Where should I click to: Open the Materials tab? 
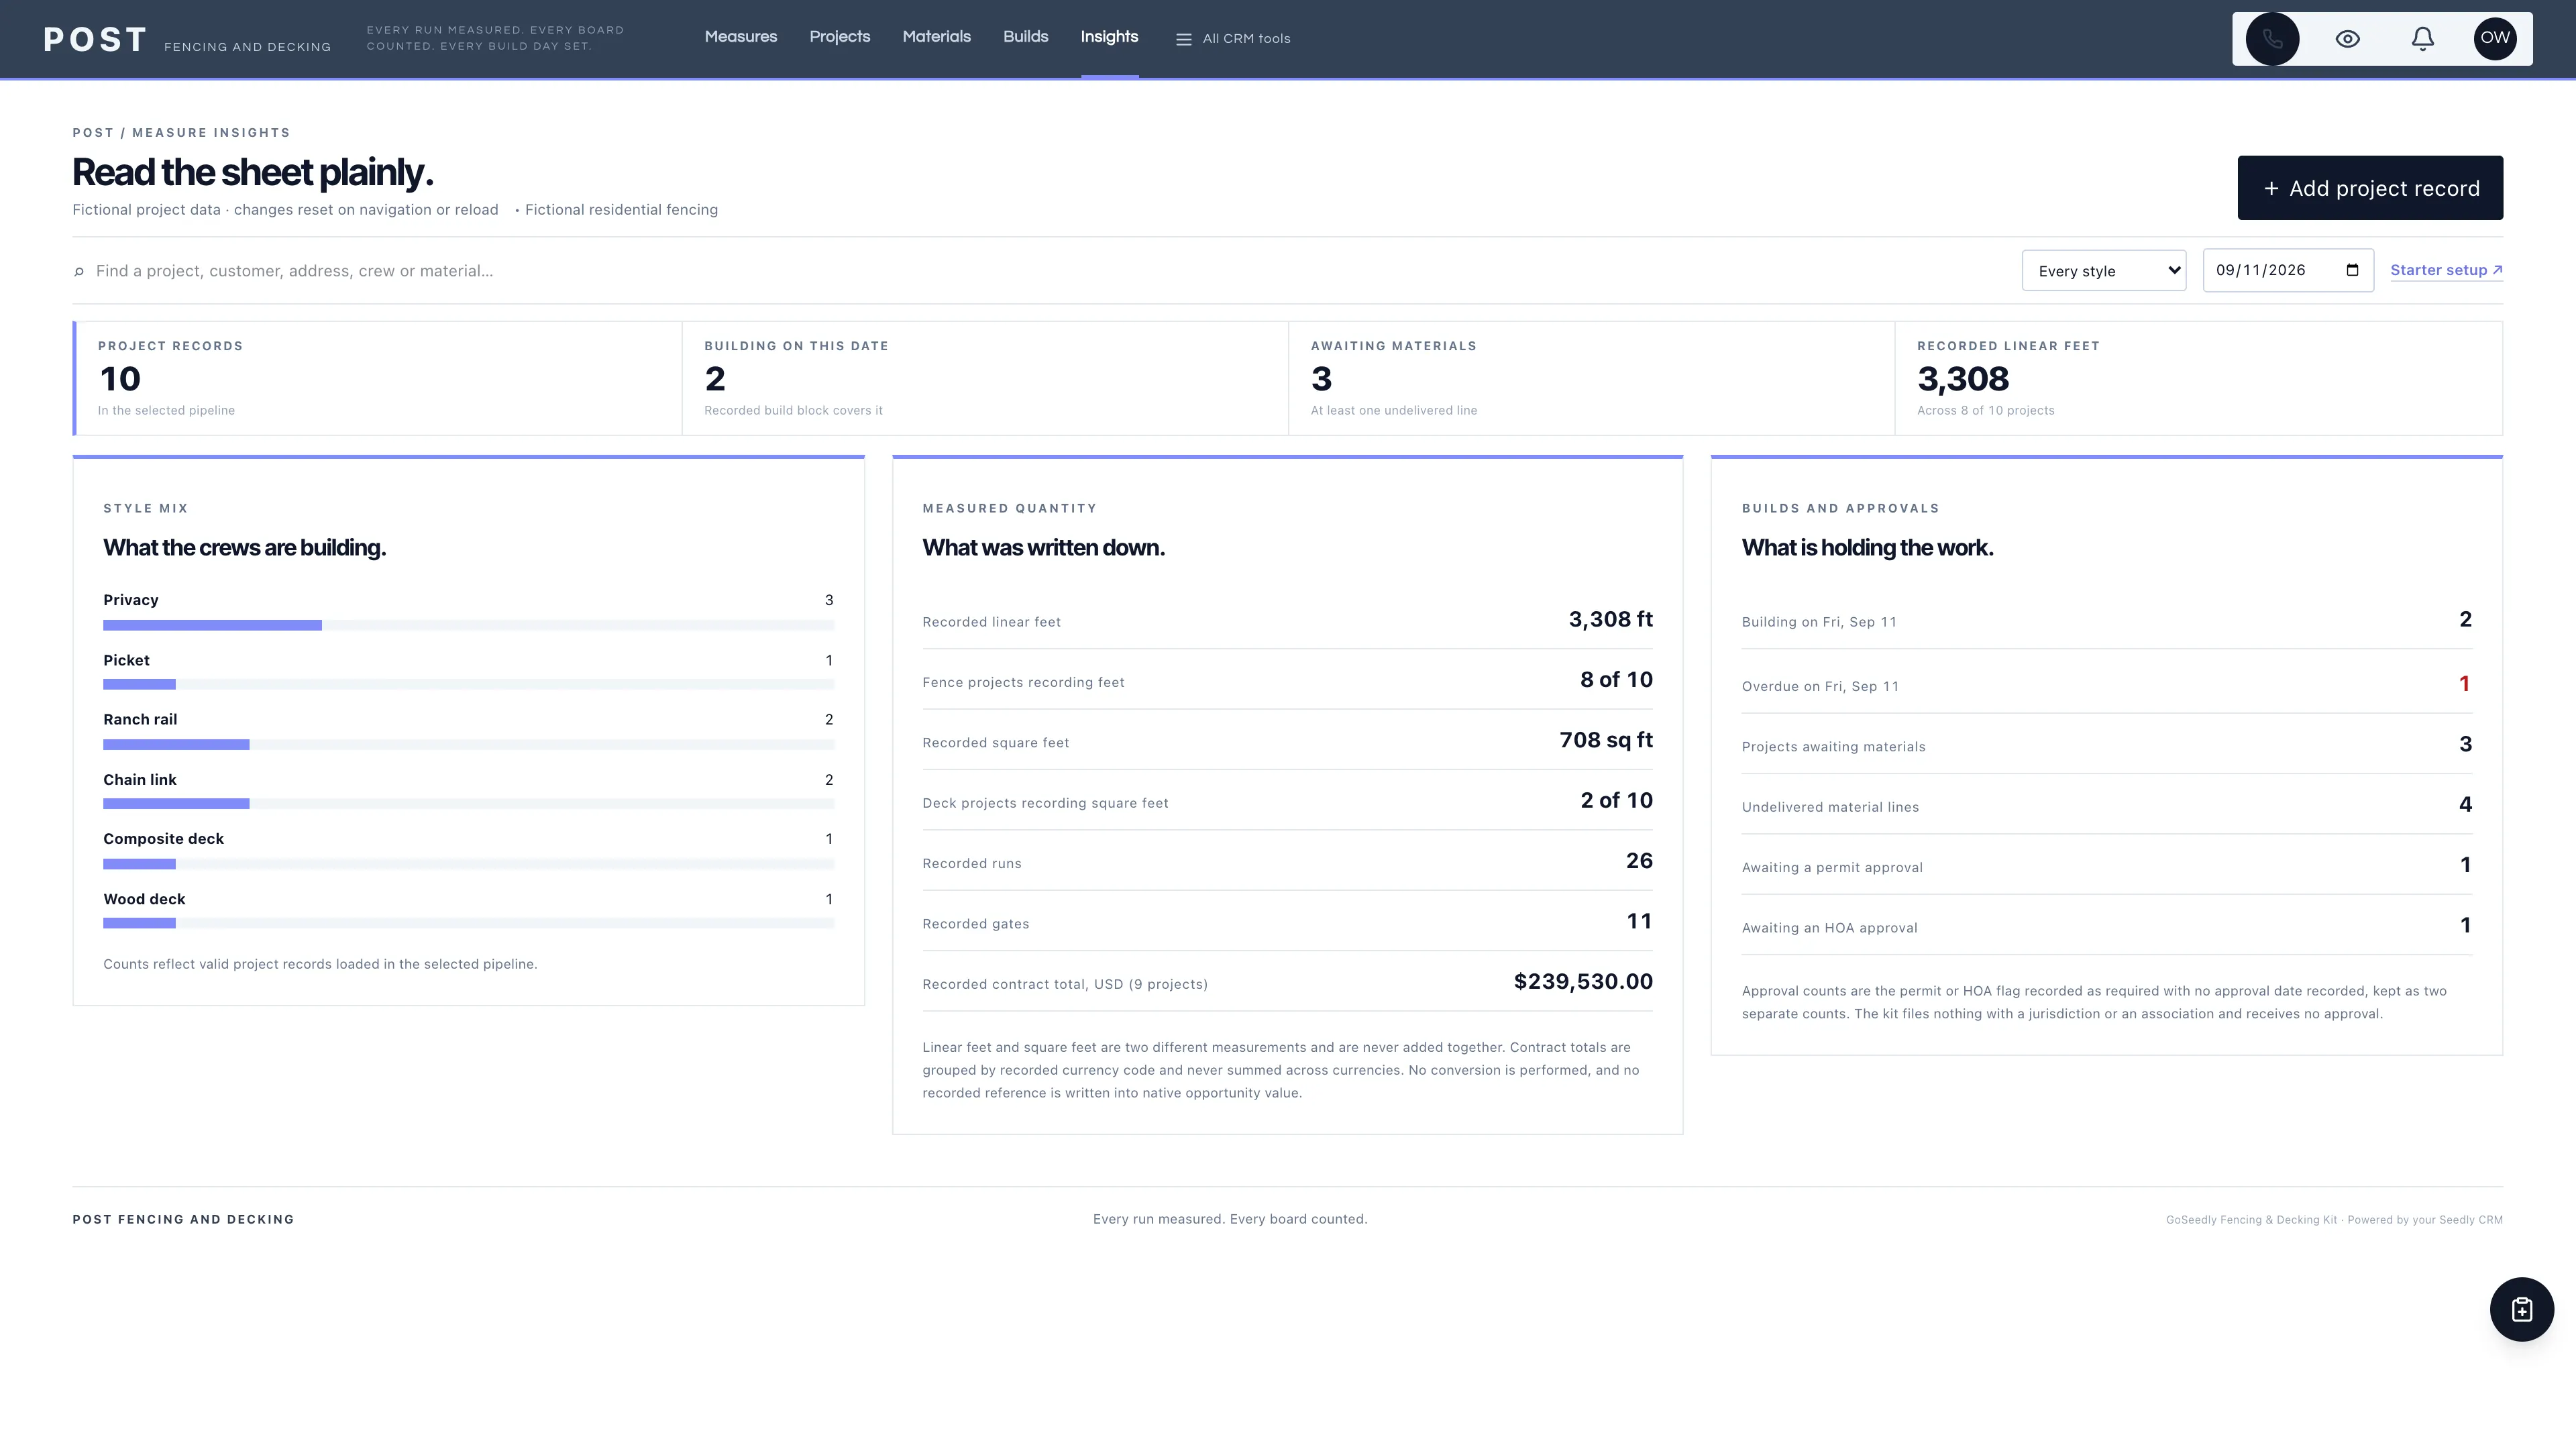pyautogui.click(x=937, y=37)
